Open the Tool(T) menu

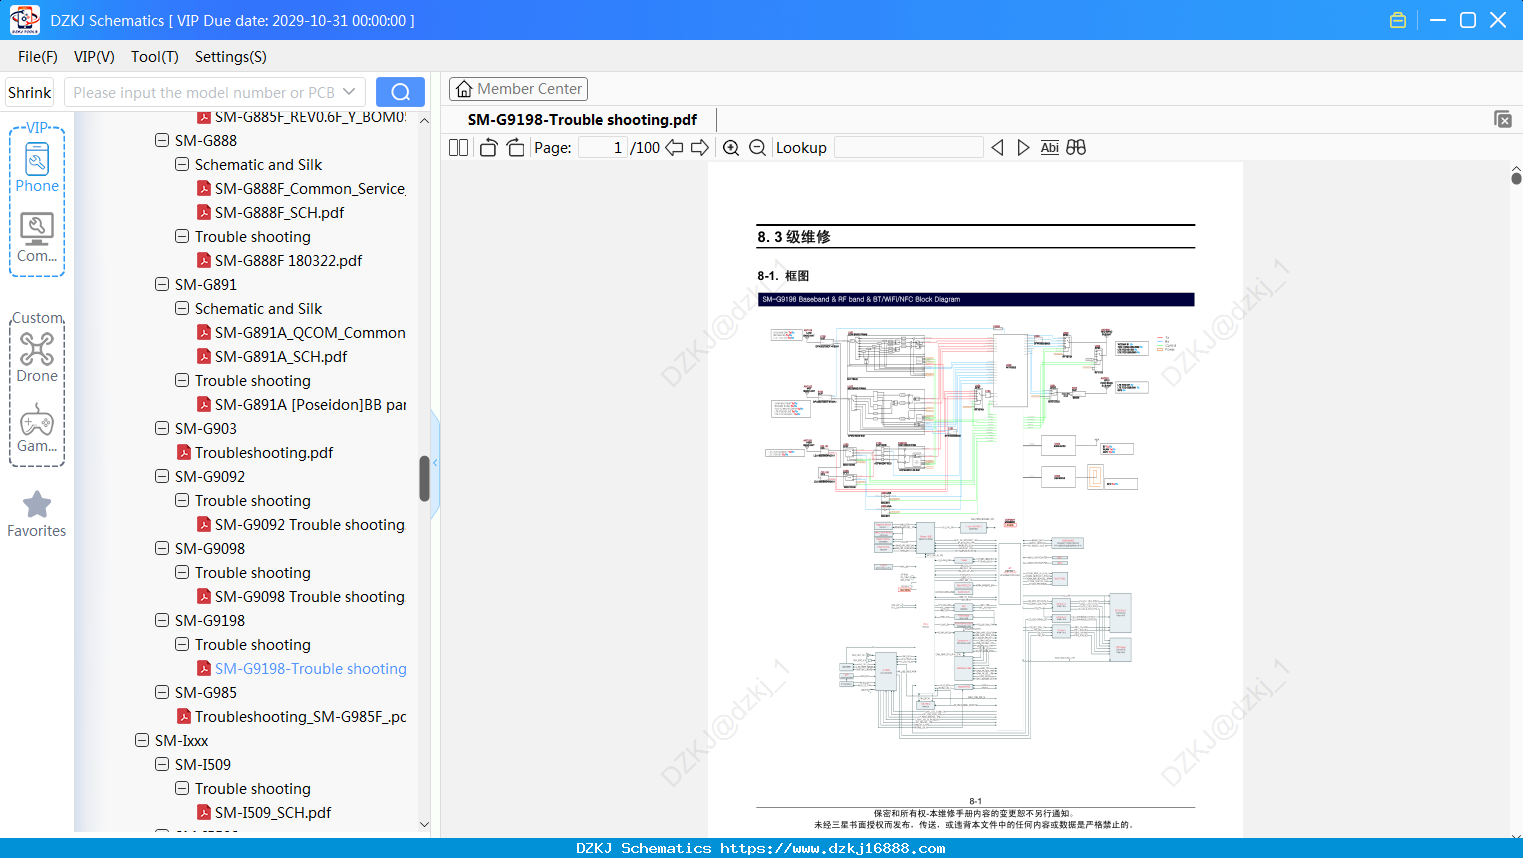155,57
